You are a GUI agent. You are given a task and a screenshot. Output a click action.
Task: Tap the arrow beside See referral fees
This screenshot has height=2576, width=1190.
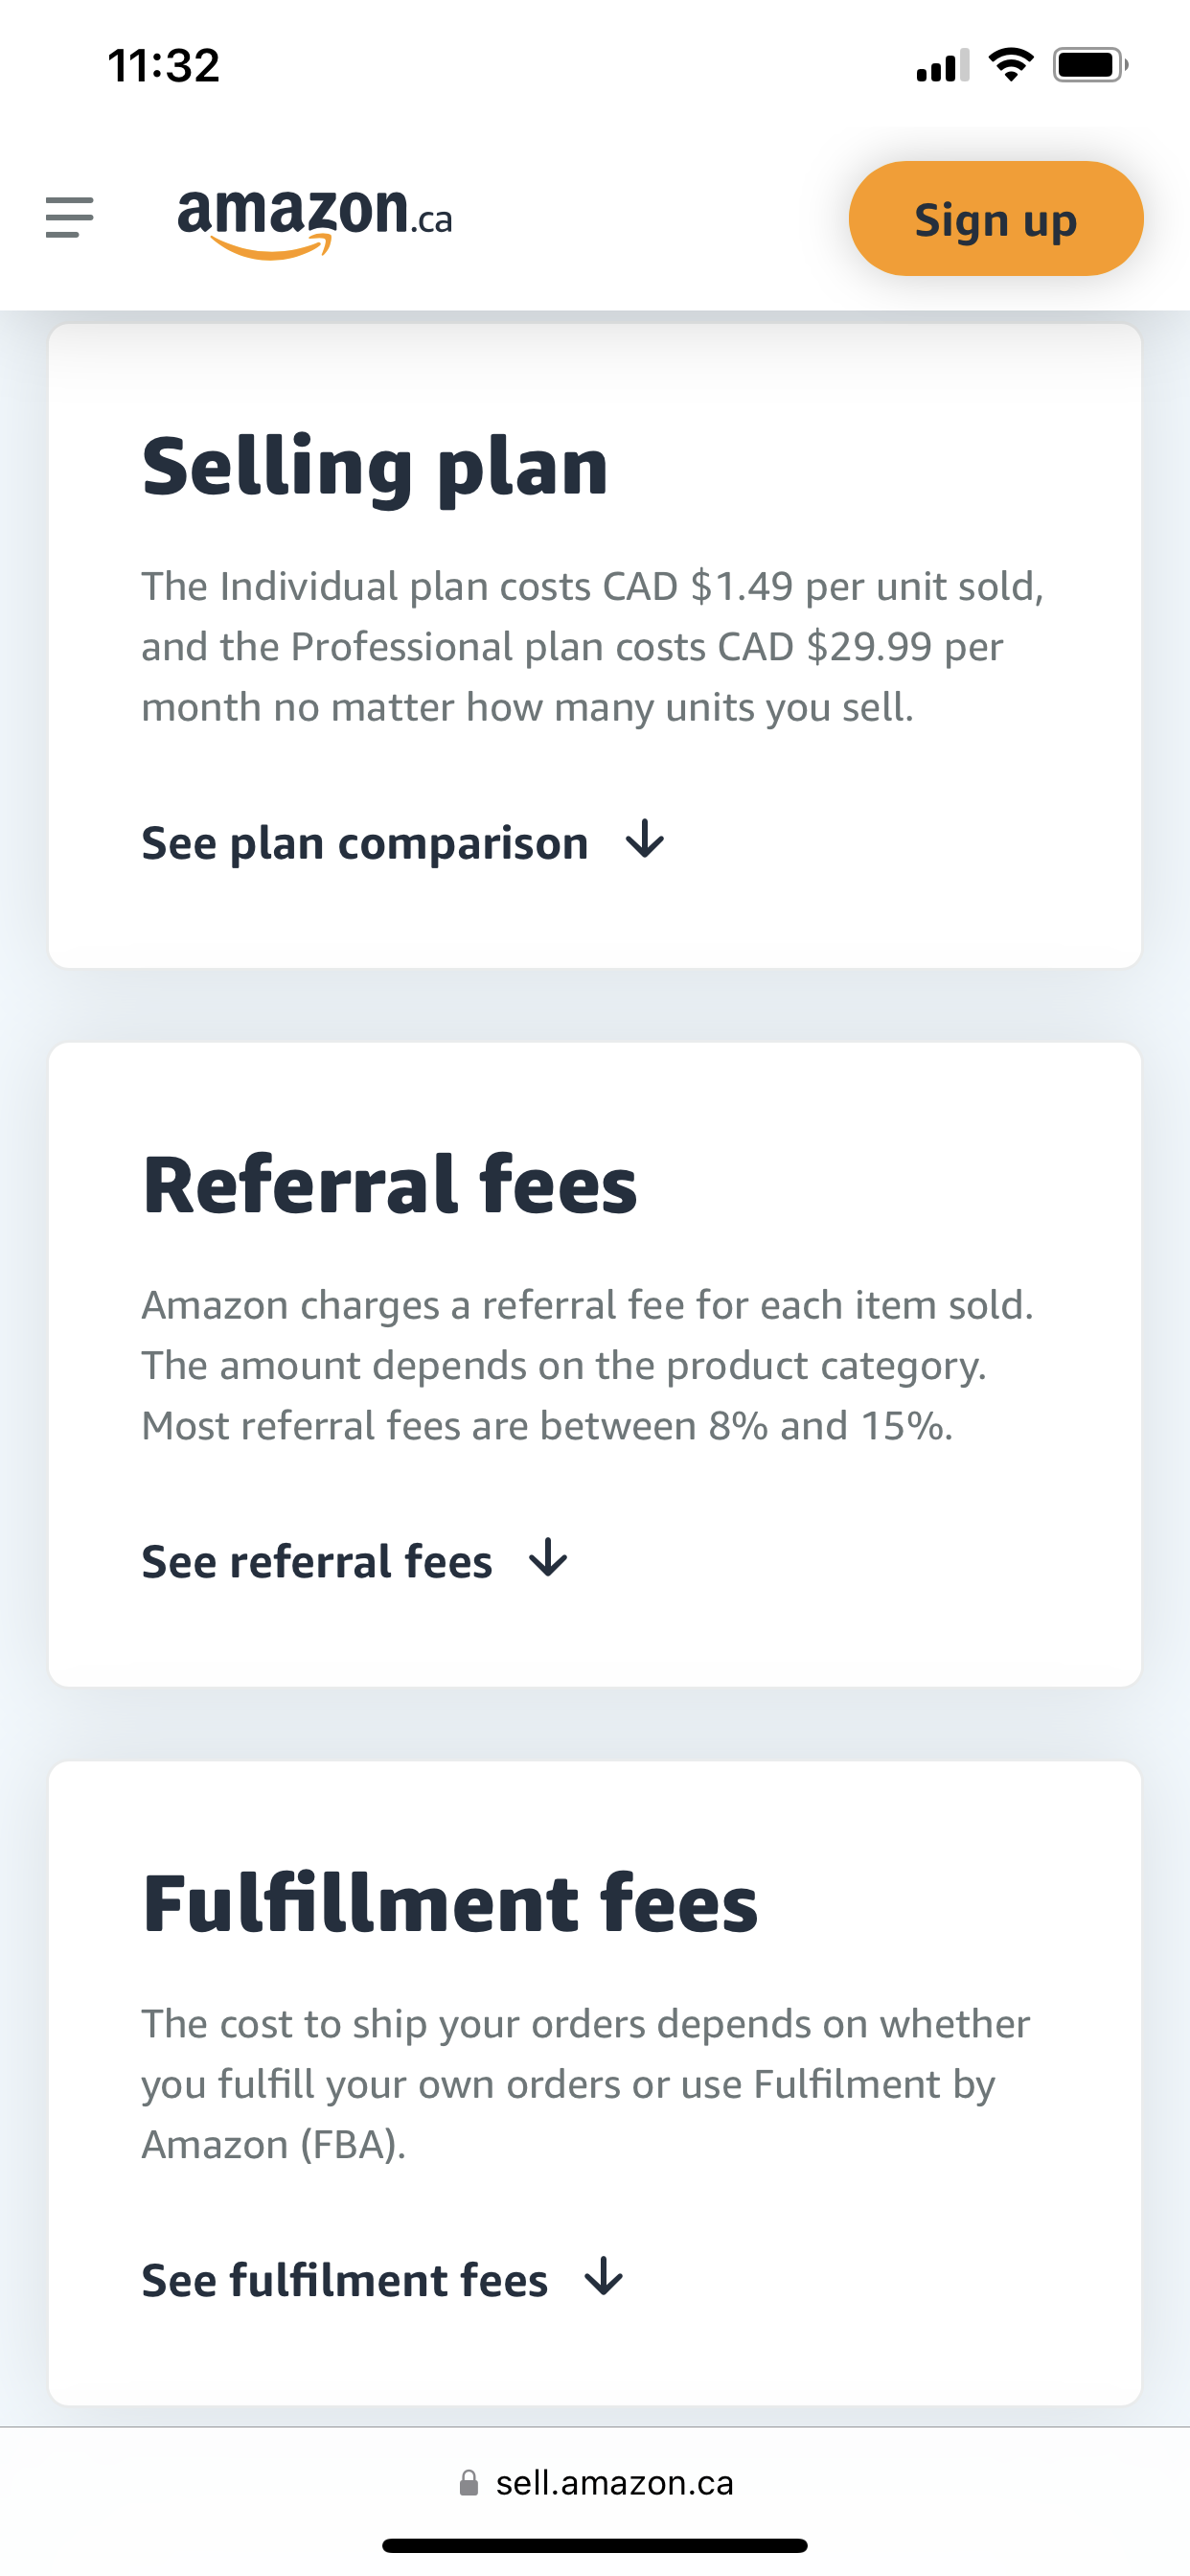click(549, 1558)
